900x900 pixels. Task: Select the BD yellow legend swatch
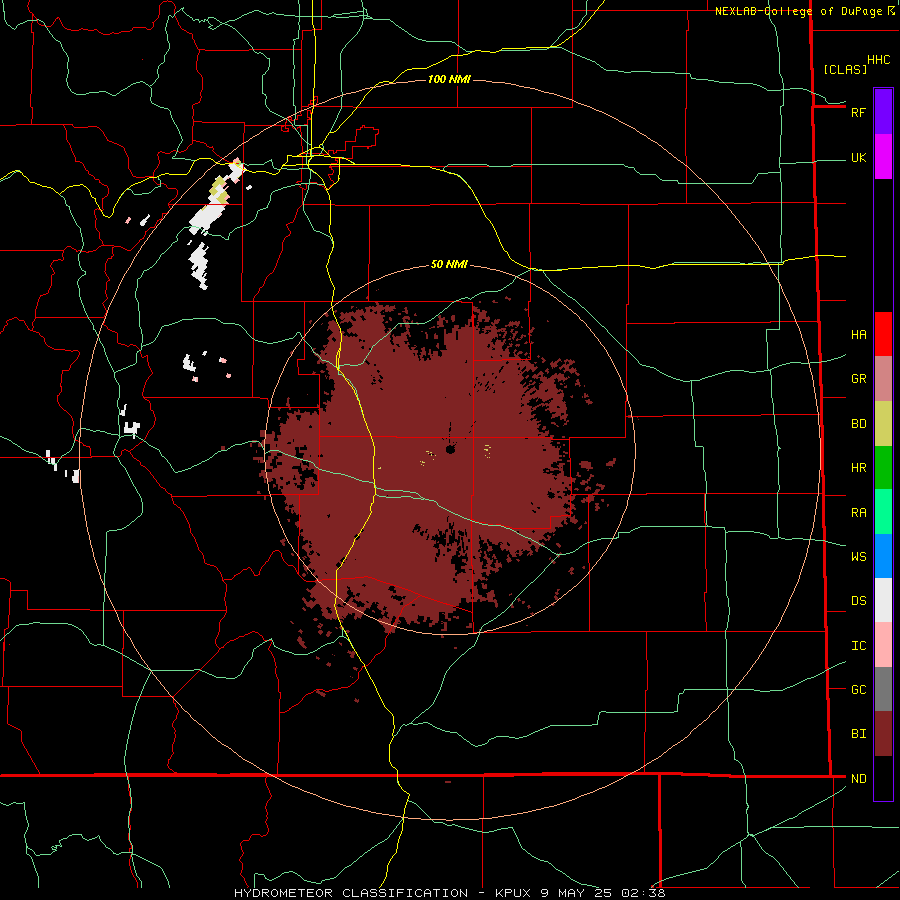(883, 423)
